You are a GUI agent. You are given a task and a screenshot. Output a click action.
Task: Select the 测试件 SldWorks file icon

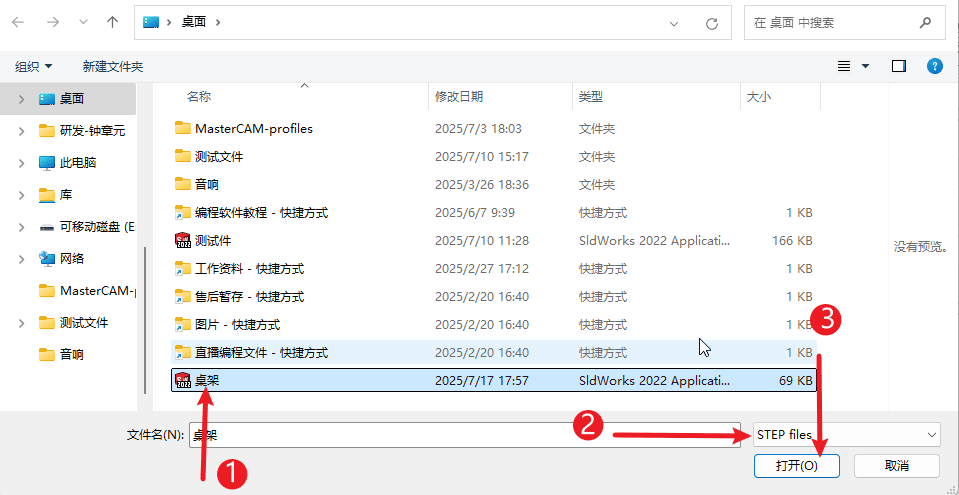tap(182, 241)
